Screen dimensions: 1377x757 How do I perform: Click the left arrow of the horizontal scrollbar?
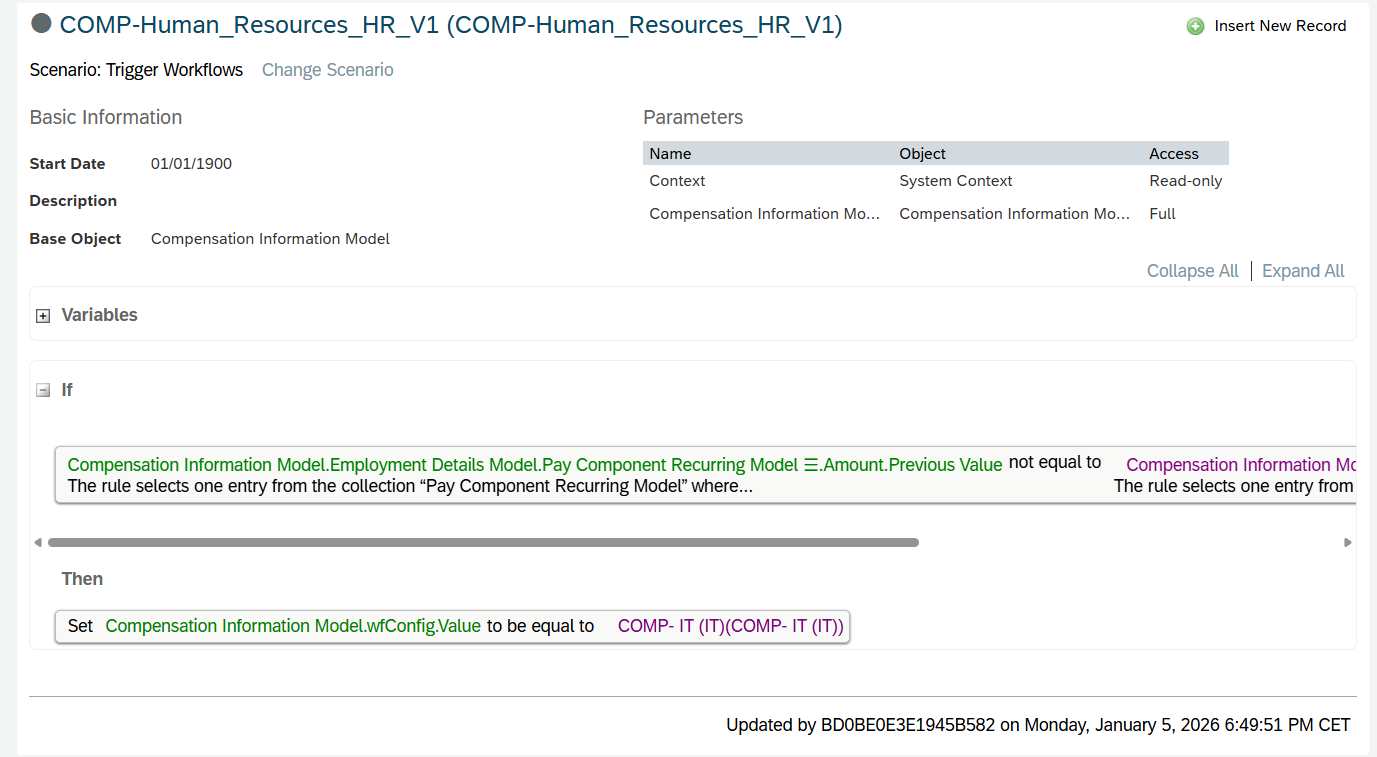38,543
